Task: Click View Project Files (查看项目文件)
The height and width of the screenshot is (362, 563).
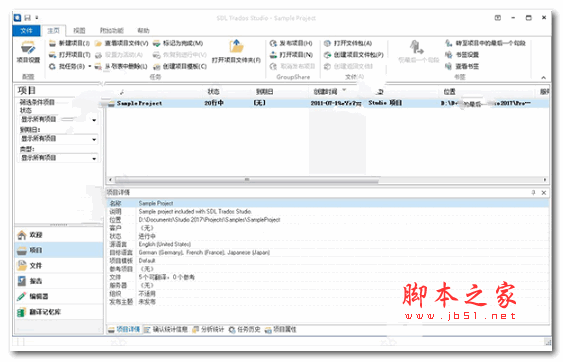Action: 121,43
